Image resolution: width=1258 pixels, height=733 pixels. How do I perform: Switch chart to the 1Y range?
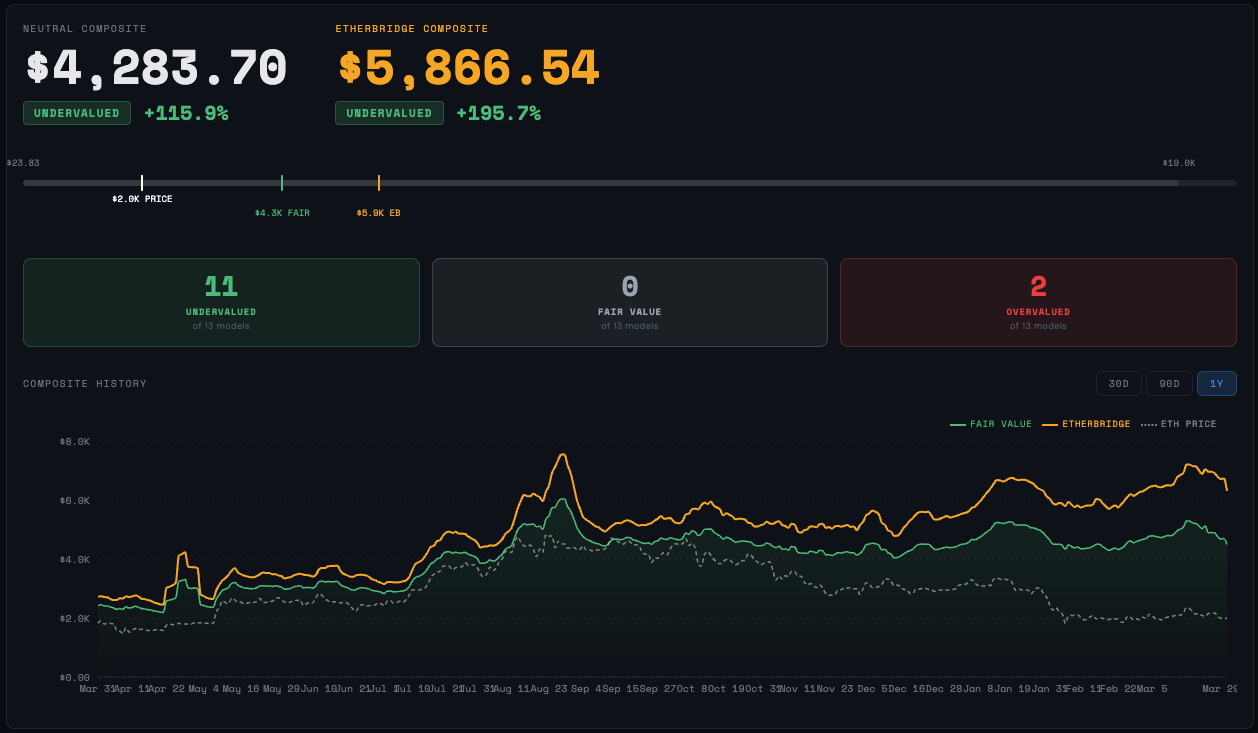[1217, 384]
